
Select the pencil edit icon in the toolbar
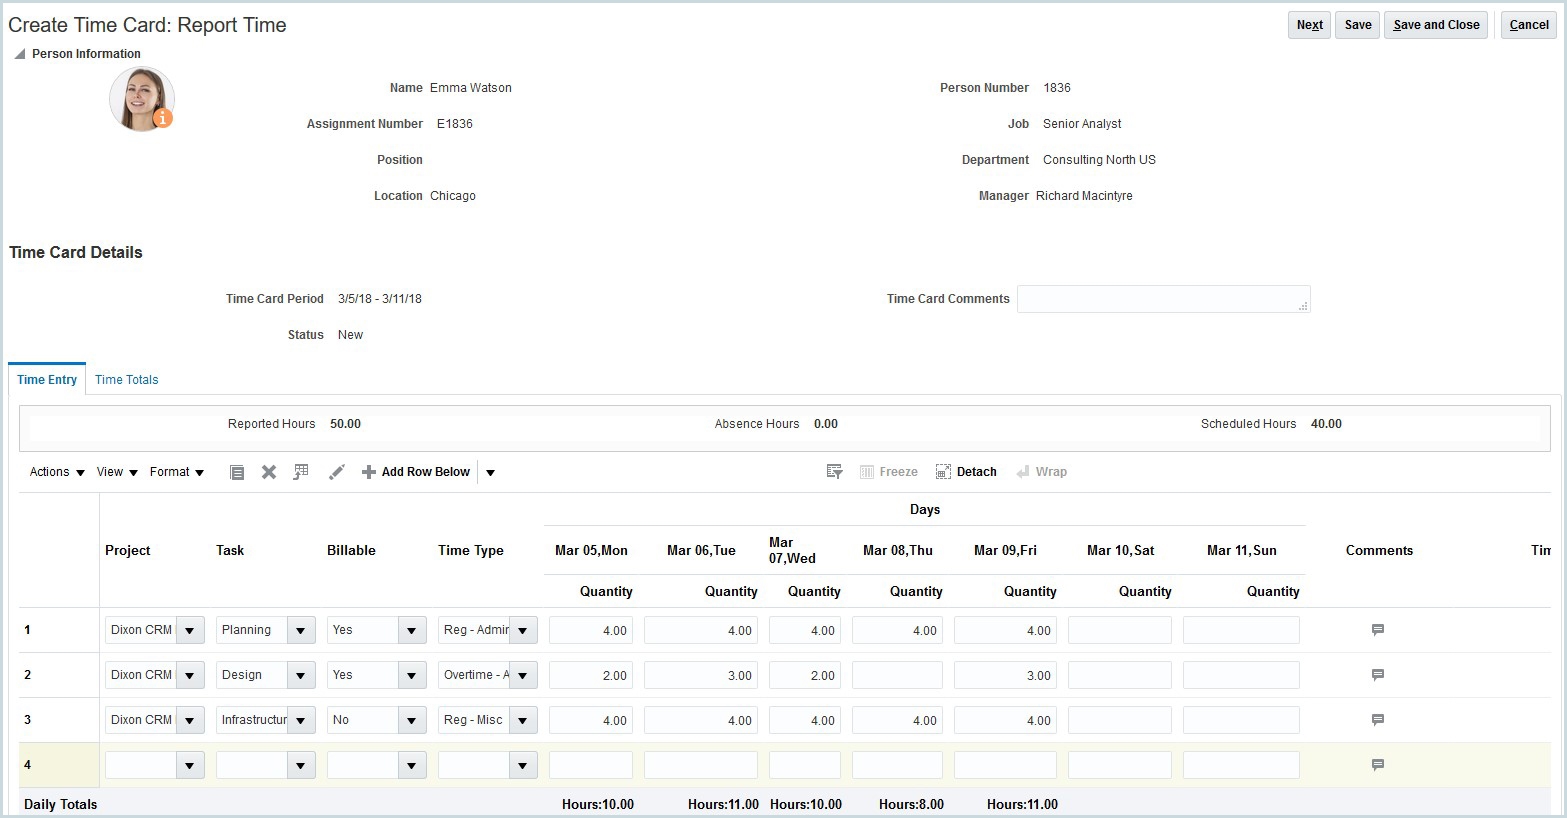(x=335, y=471)
